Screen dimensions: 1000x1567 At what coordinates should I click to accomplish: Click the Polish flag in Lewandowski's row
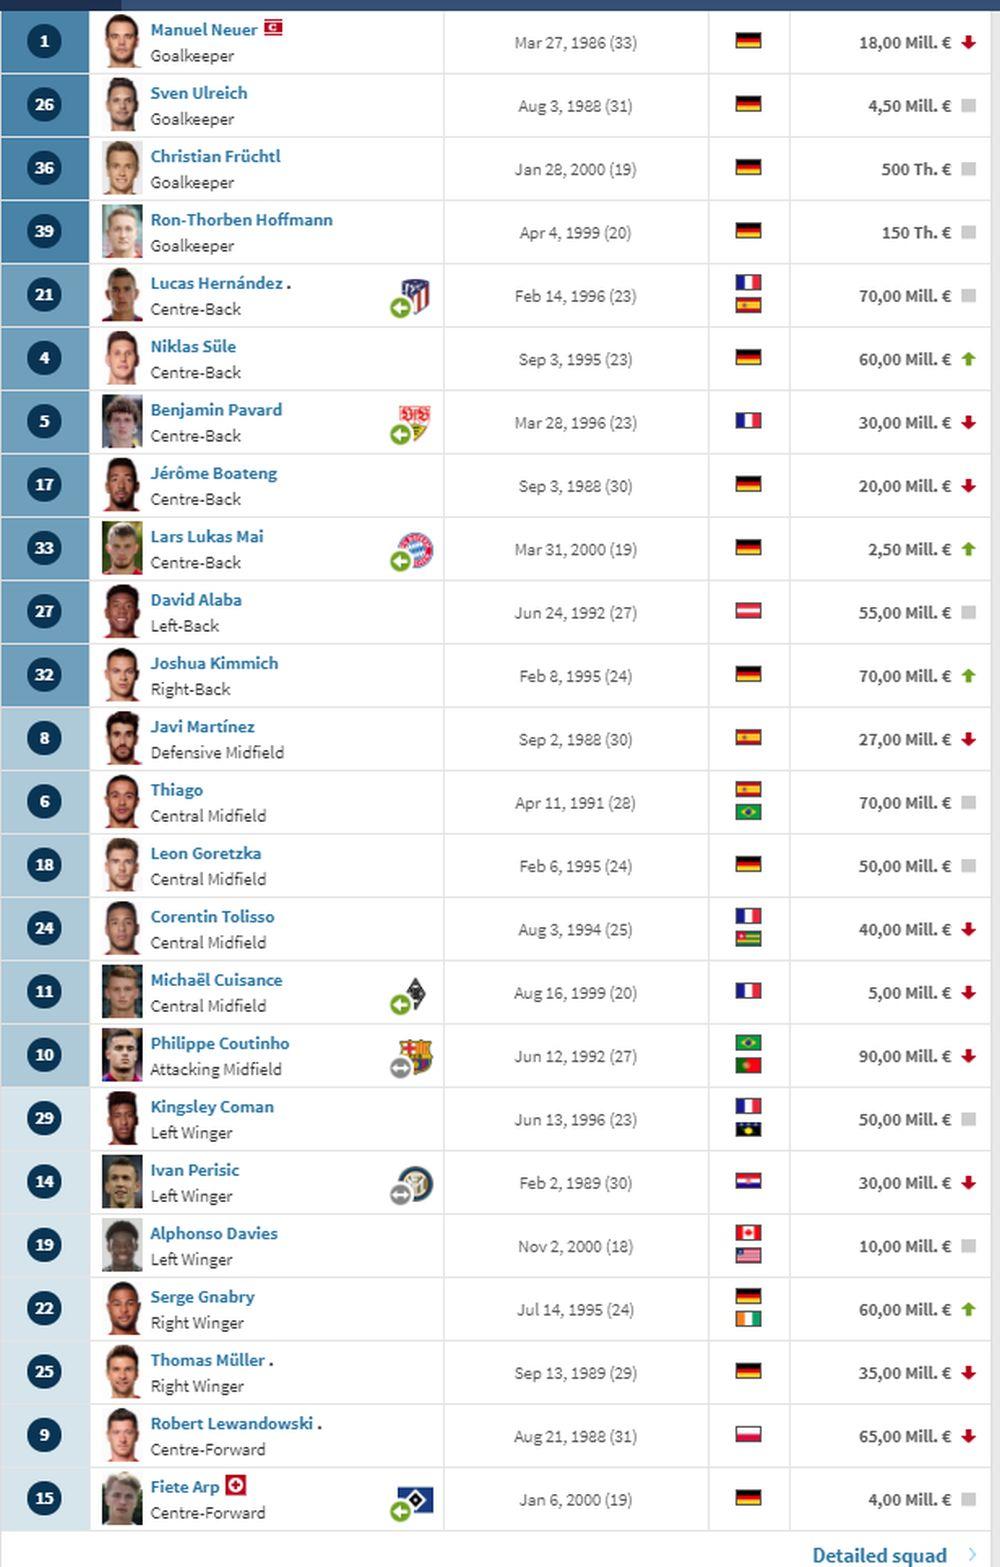[748, 1435]
